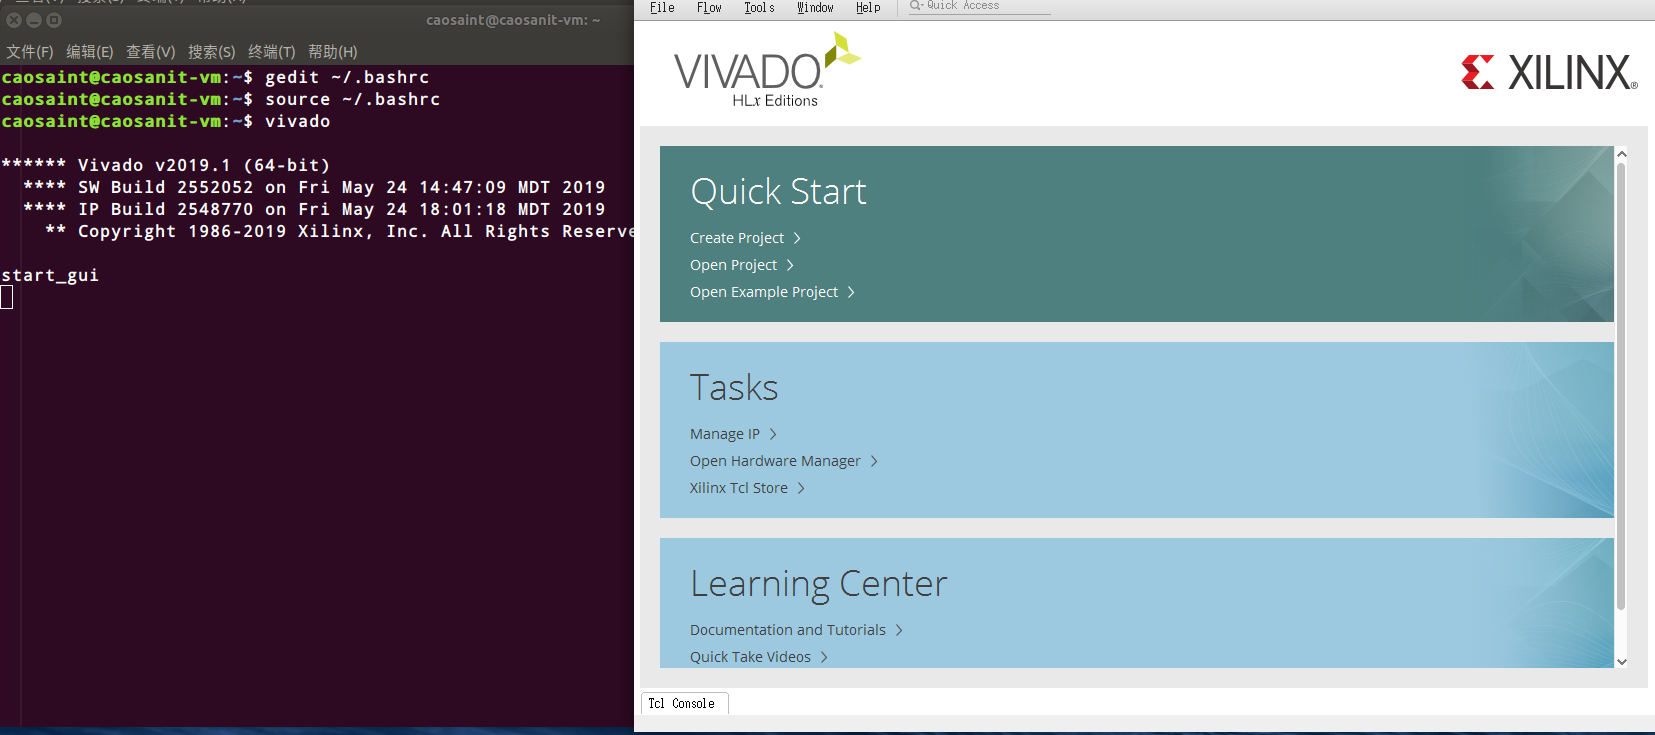Click the Learning Center heading
Viewport: 1655px width, 735px height.
click(x=818, y=584)
